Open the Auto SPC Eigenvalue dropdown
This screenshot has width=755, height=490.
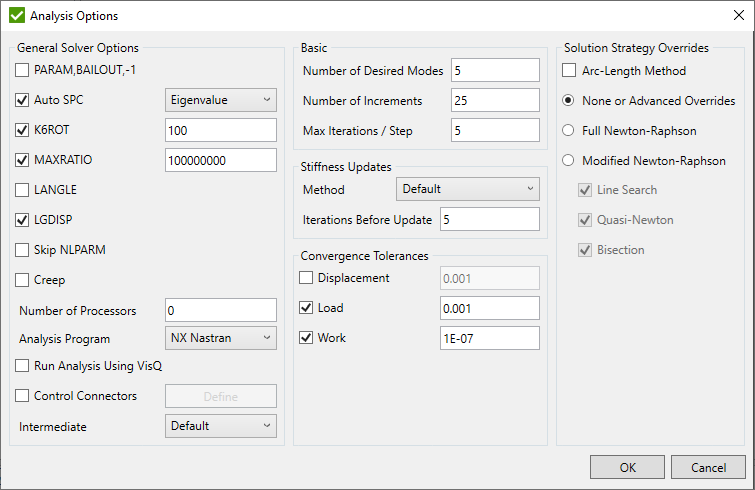220,99
